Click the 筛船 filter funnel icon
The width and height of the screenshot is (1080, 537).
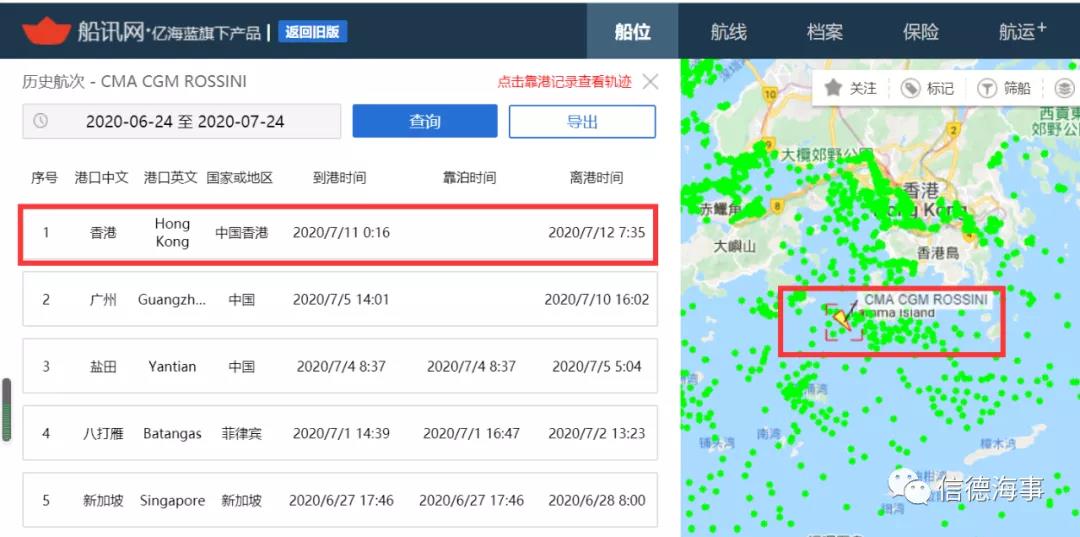click(x=988, y=88)
